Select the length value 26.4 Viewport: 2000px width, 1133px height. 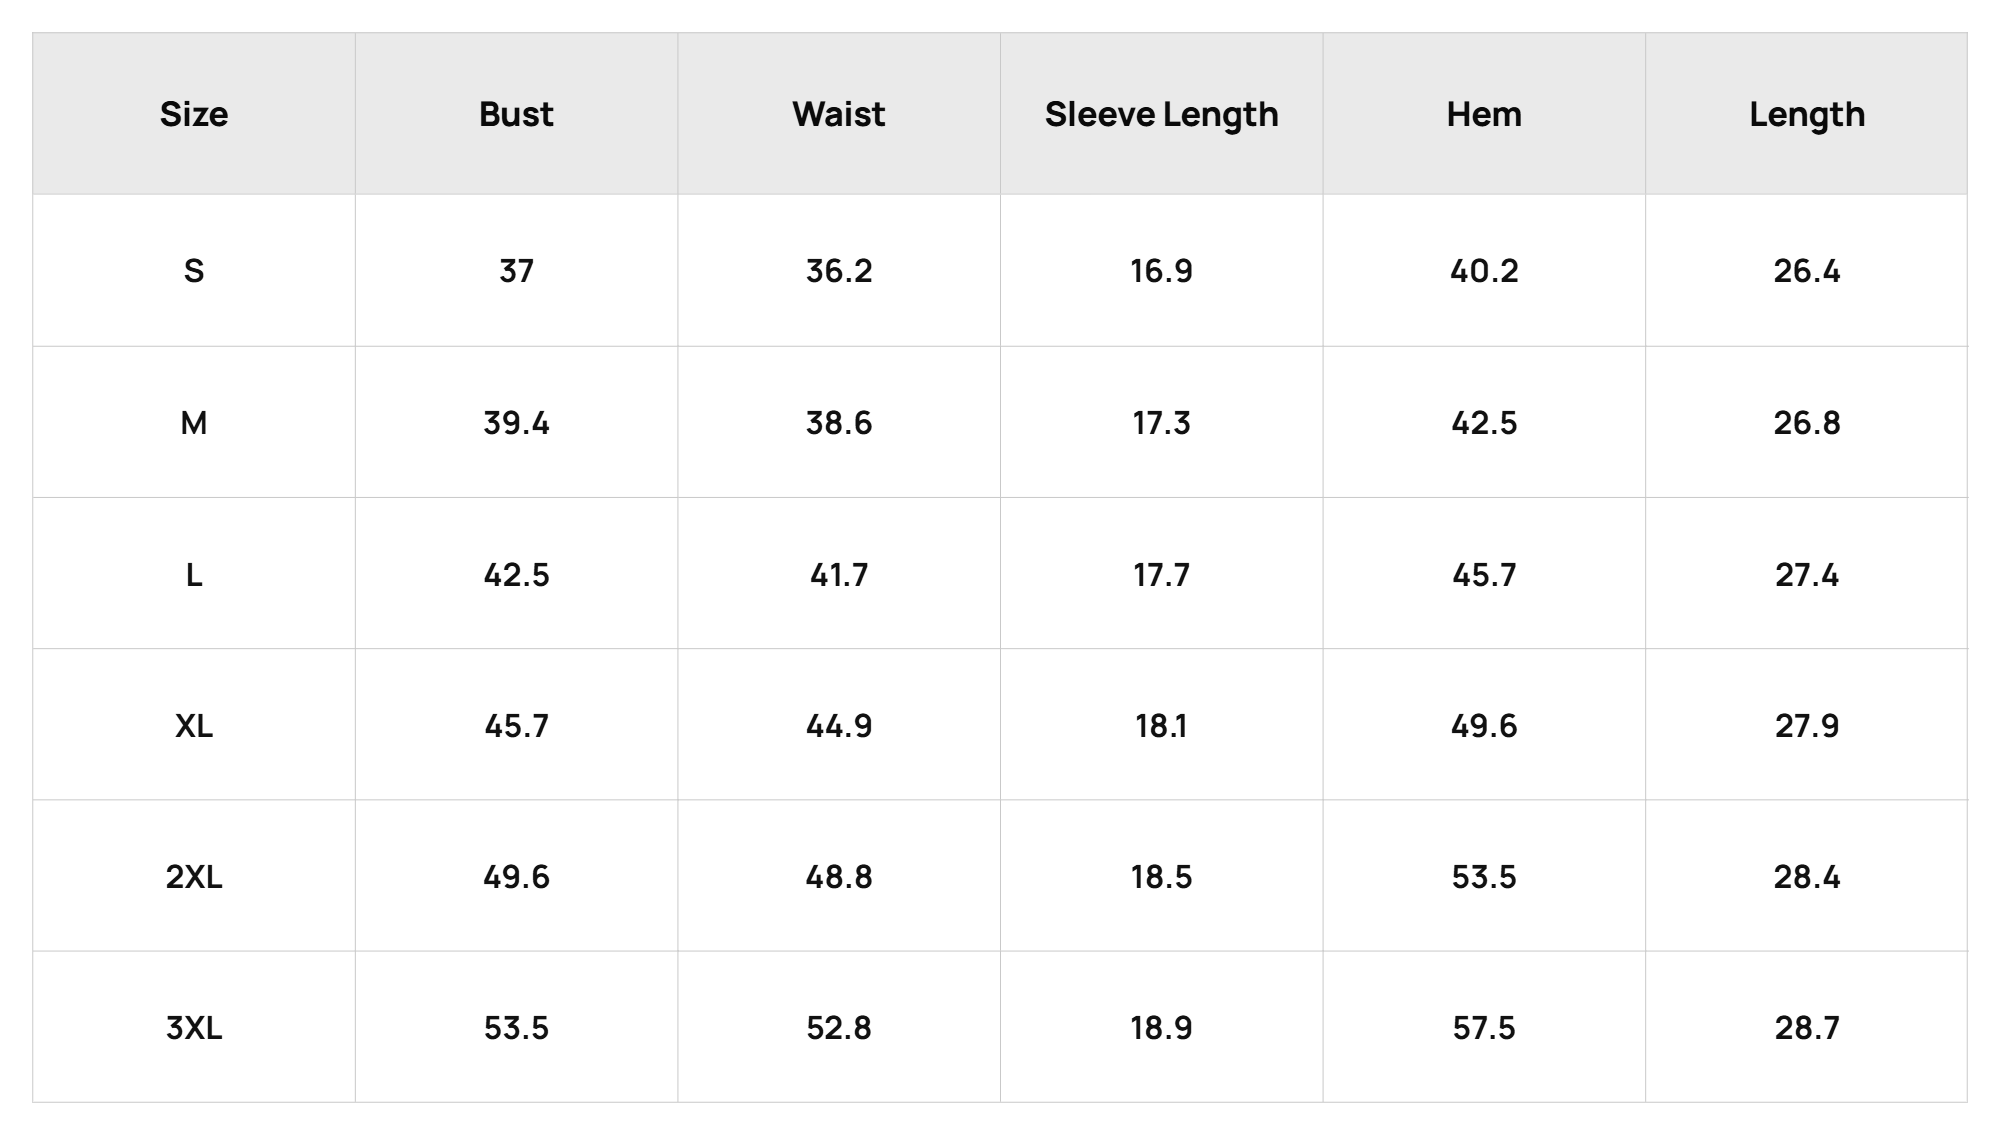tap(1807, 271)
